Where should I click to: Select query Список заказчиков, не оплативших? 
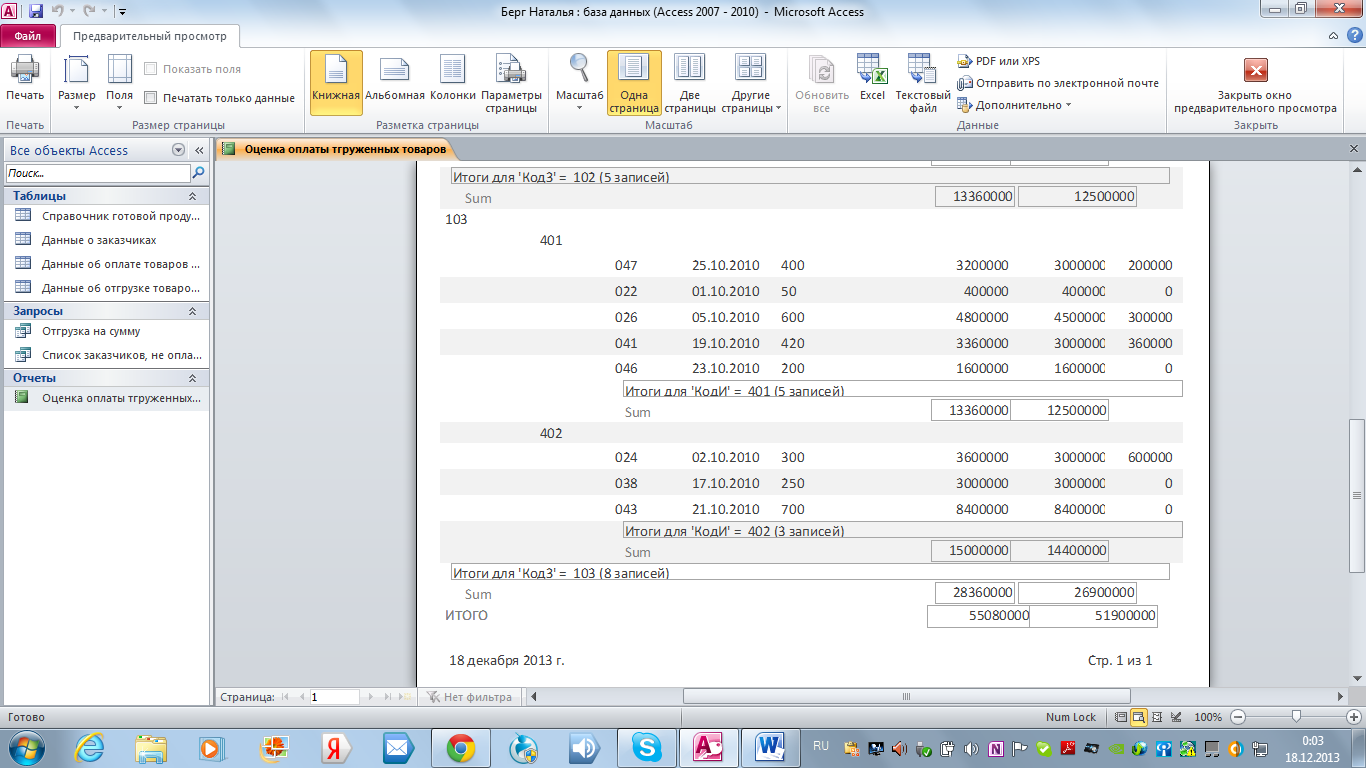(x=107, y=354)
